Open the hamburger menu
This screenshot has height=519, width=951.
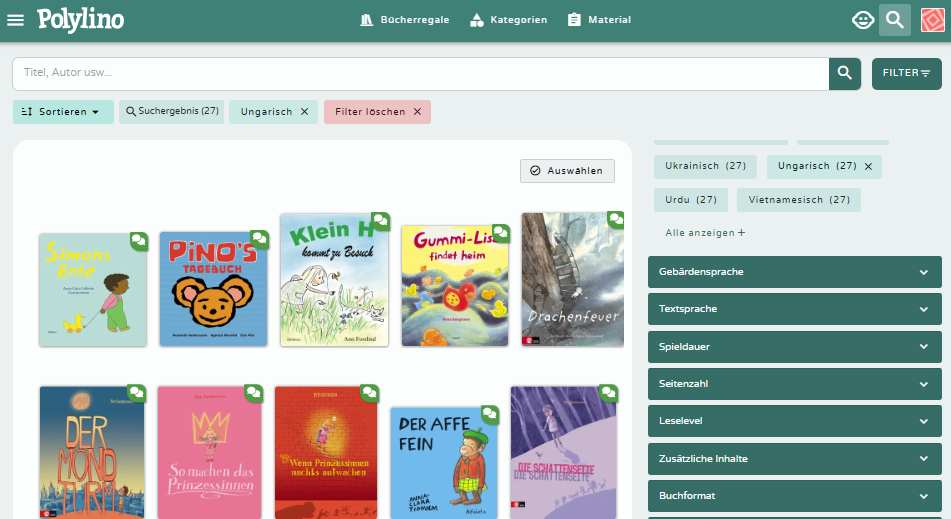[15, 20]
